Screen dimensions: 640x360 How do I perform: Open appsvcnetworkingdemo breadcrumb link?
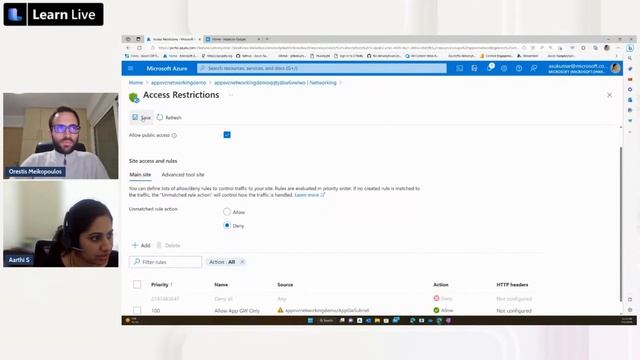coord(178,82)
